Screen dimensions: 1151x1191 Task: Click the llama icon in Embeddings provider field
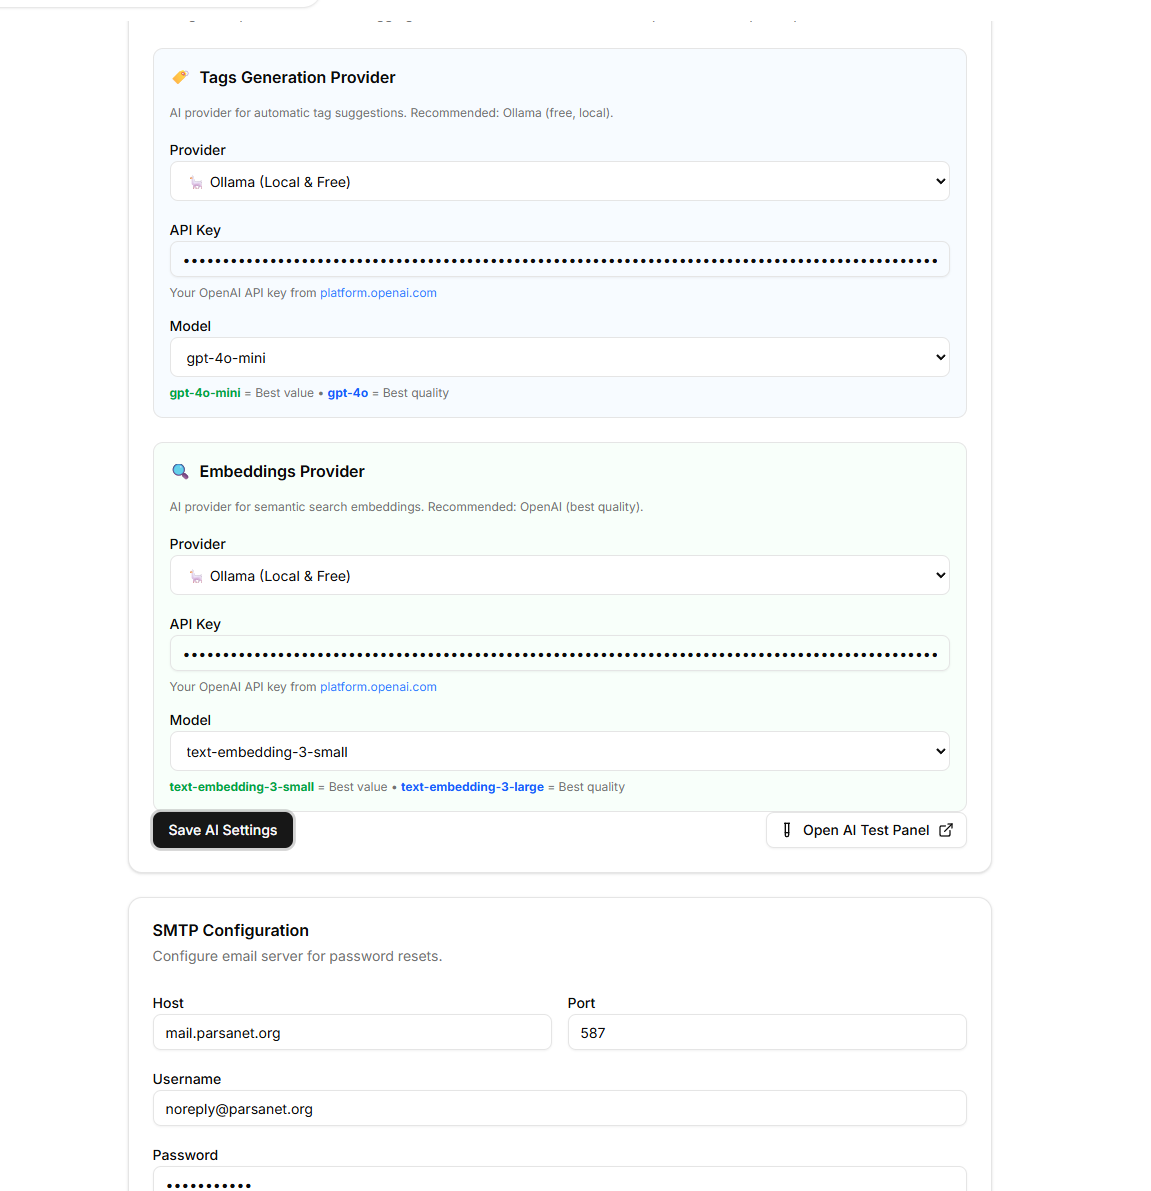tap(196, 576)
